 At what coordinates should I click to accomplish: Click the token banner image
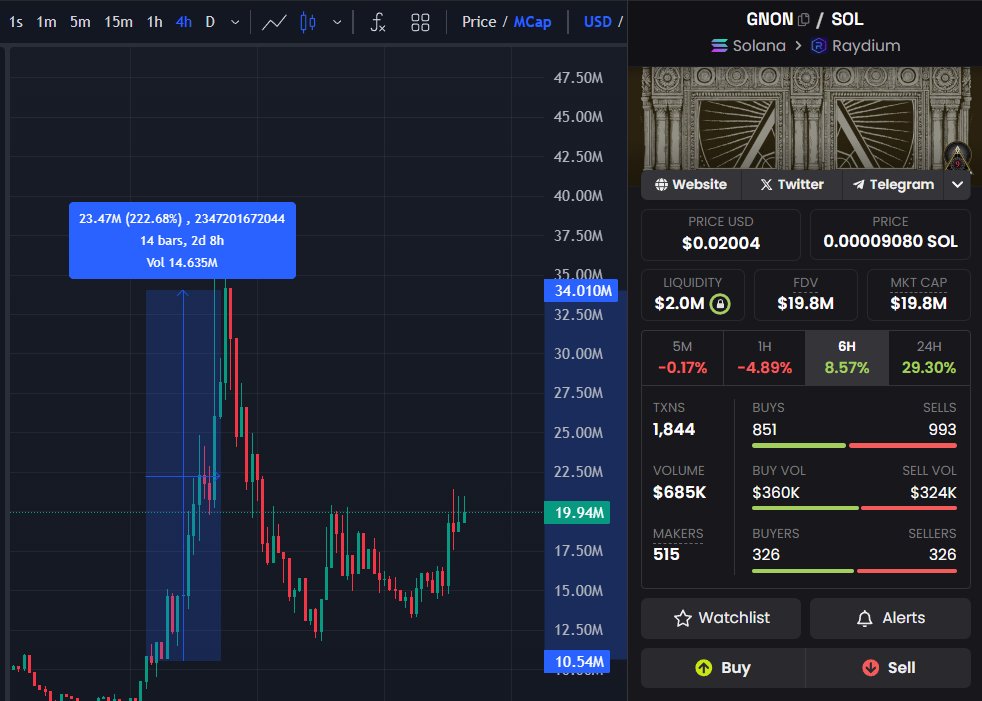806,118
